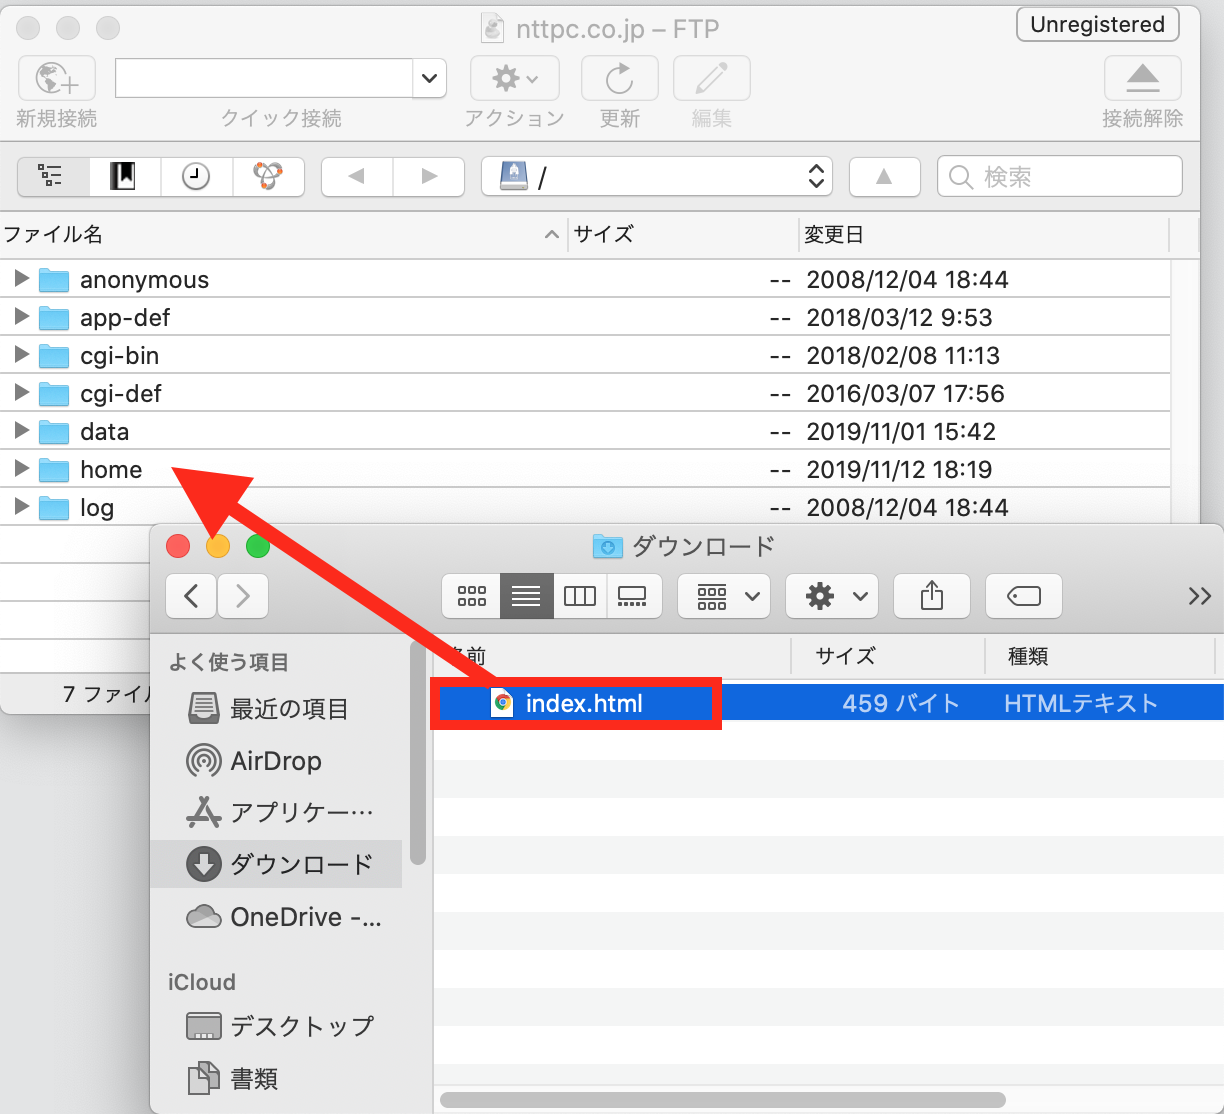Open the Finder action gear menu
This screenshot has height=1114, width=1224.
(x=832, y=596)
